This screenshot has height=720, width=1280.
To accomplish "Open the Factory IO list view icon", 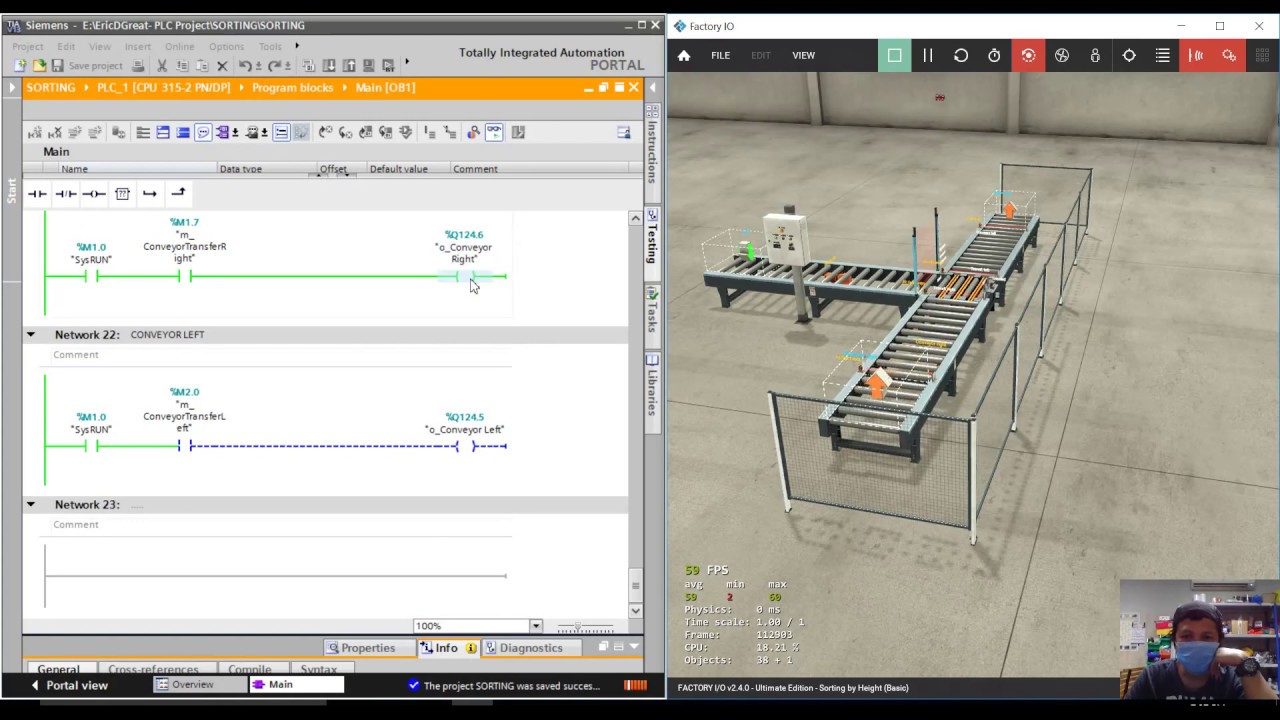I will (1162, 55).
